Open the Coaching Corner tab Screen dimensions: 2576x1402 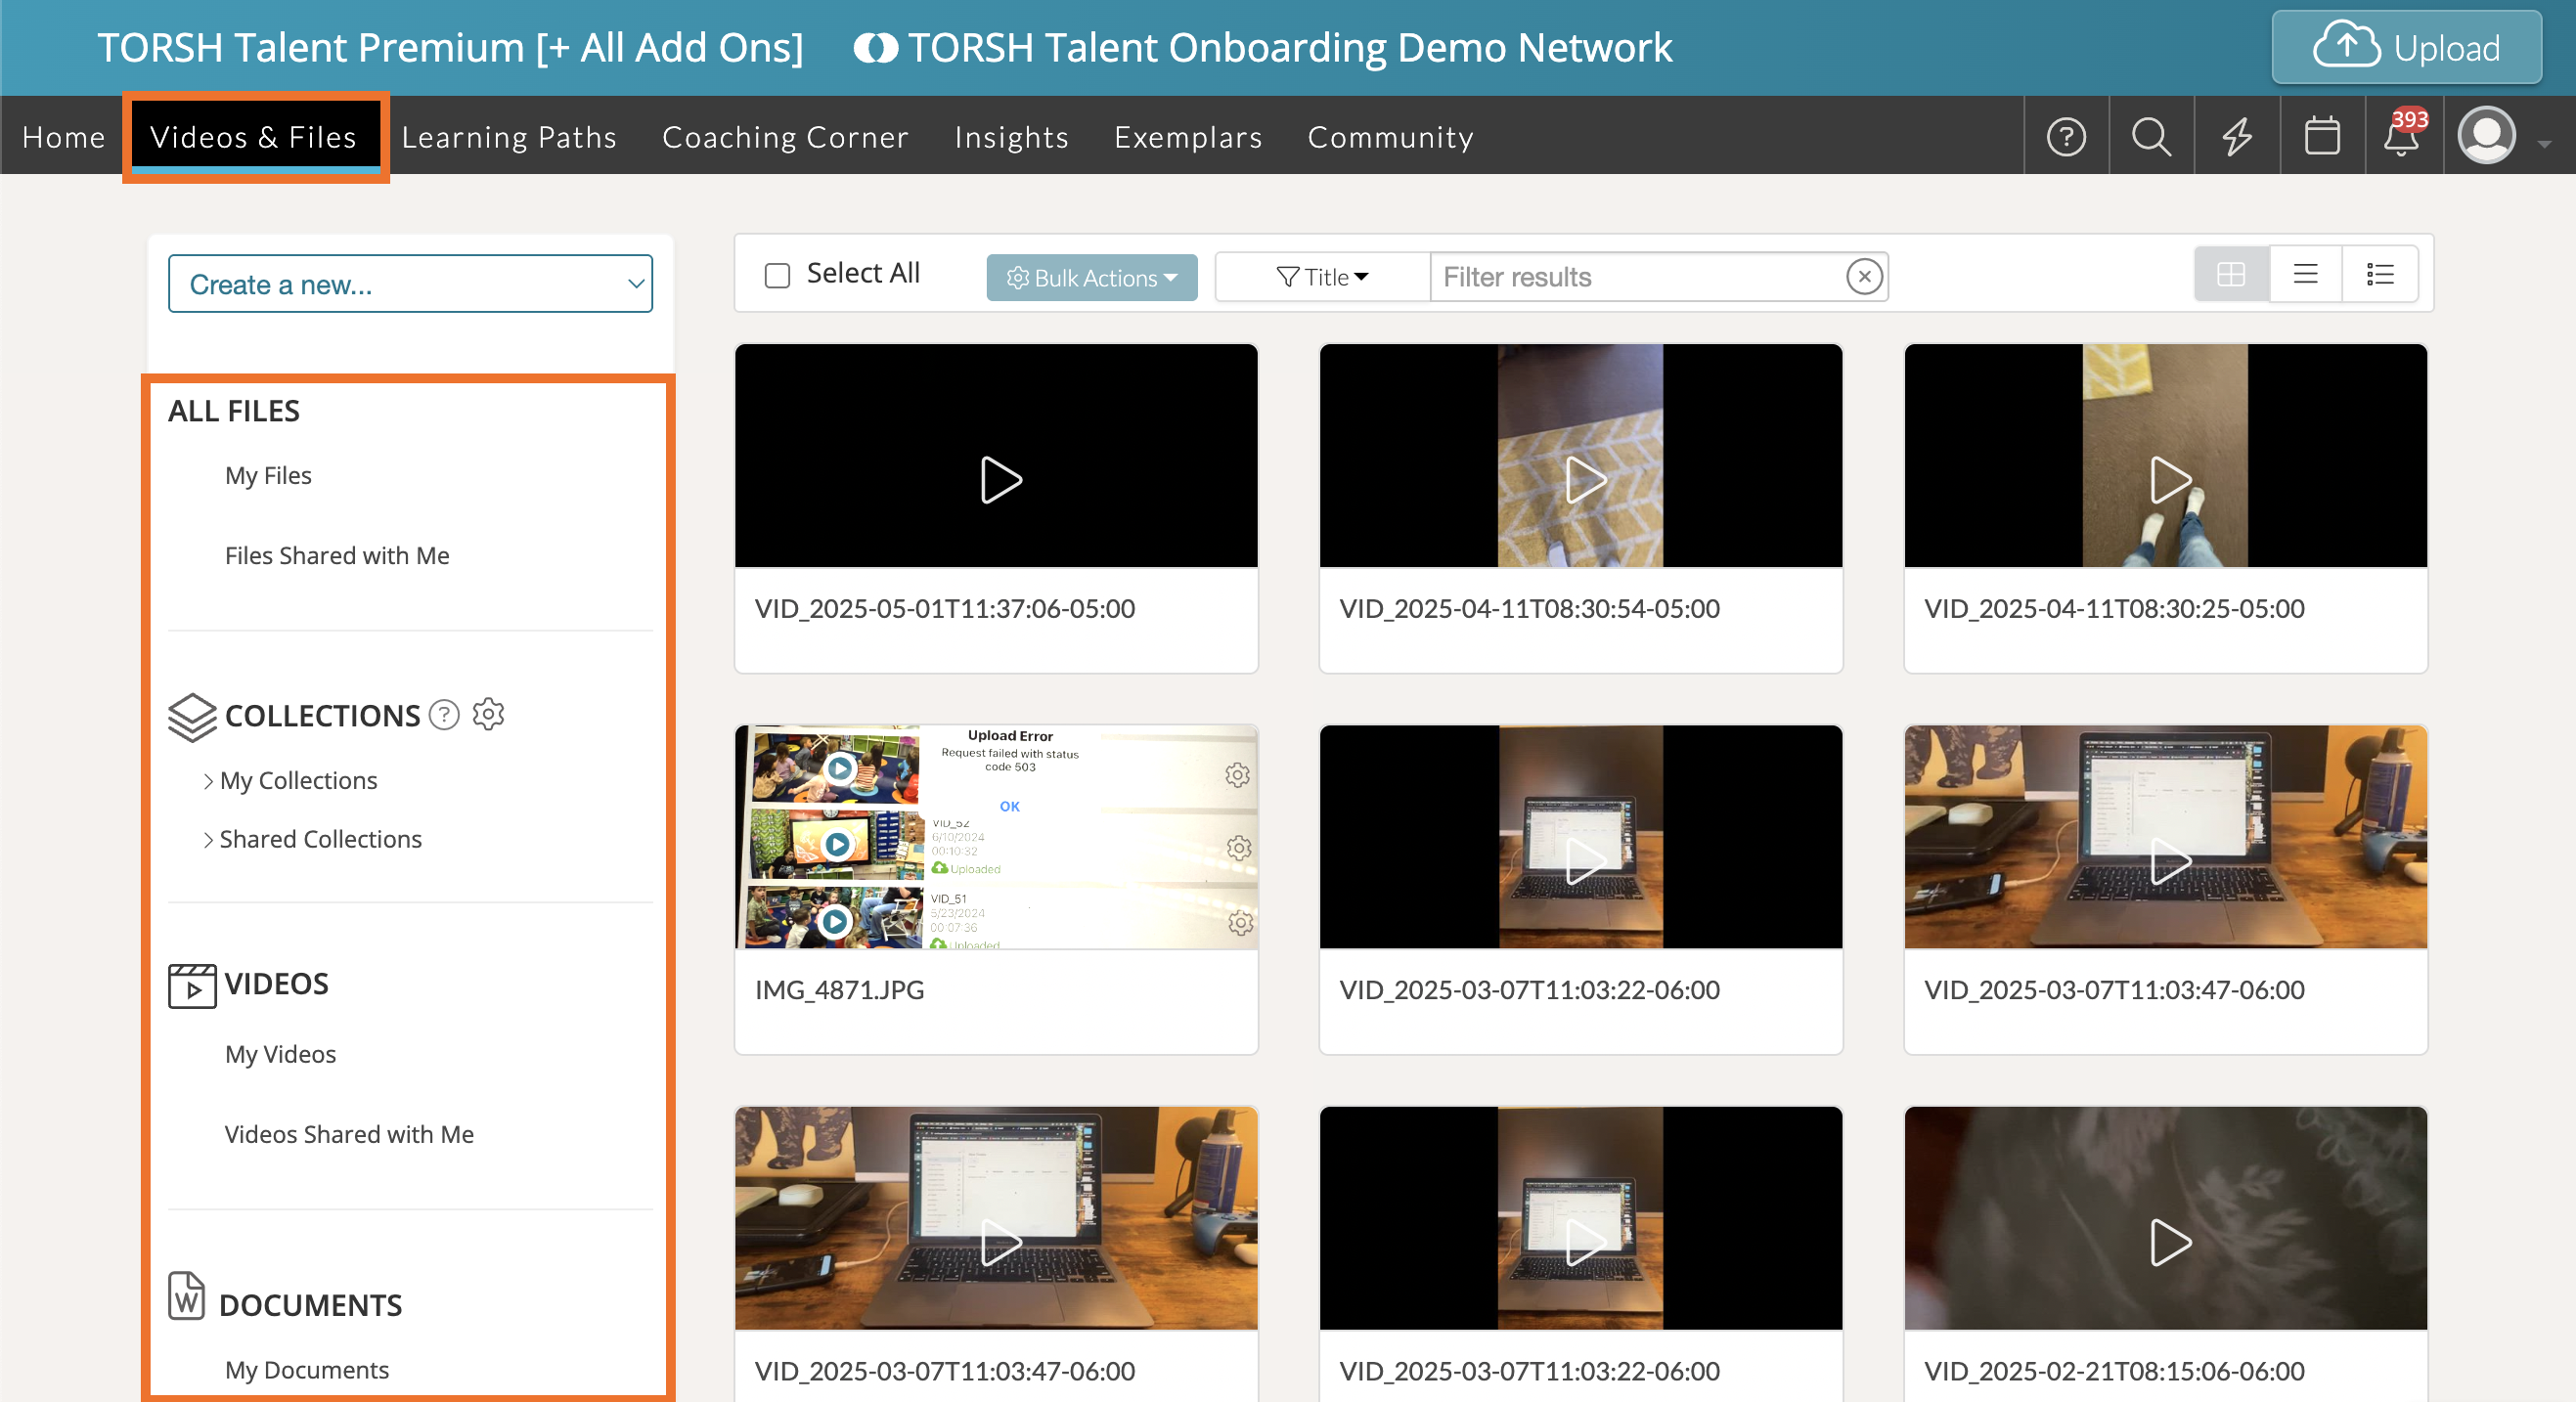point(785,137)
